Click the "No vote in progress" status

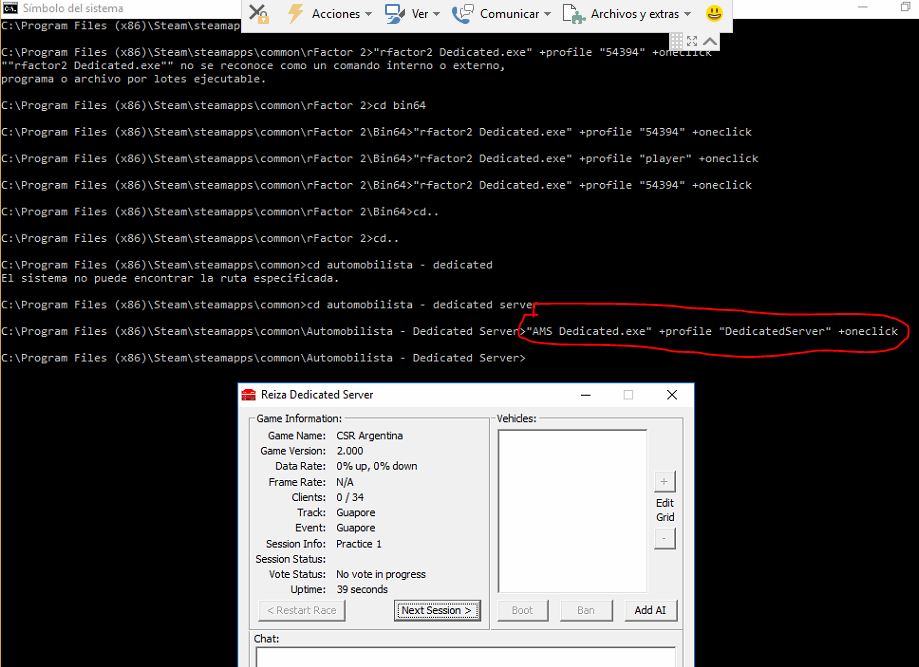coord(381,574)
